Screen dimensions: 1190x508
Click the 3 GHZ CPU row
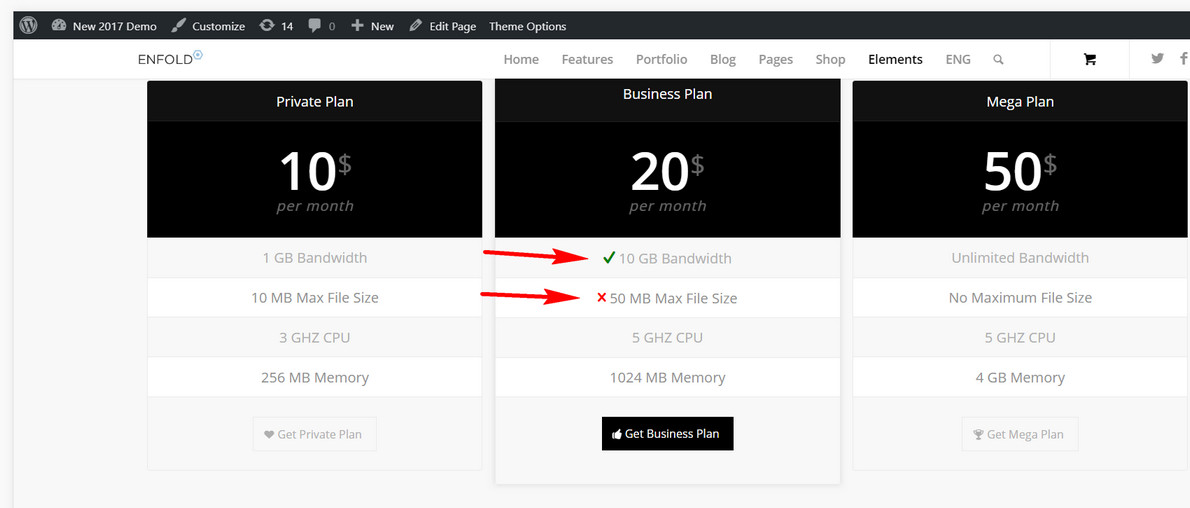(x=314, y=337)
